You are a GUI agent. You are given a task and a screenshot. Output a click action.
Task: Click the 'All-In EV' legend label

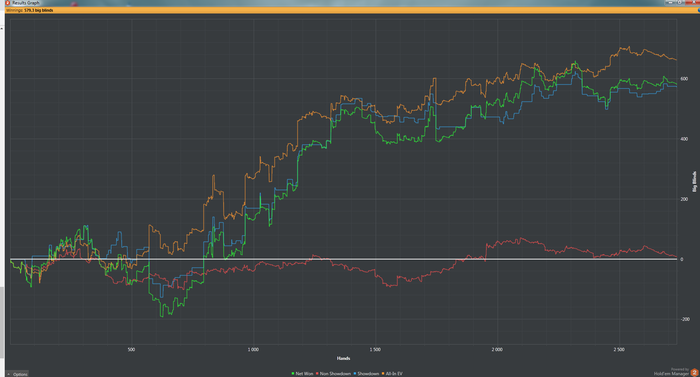[394, 373]
